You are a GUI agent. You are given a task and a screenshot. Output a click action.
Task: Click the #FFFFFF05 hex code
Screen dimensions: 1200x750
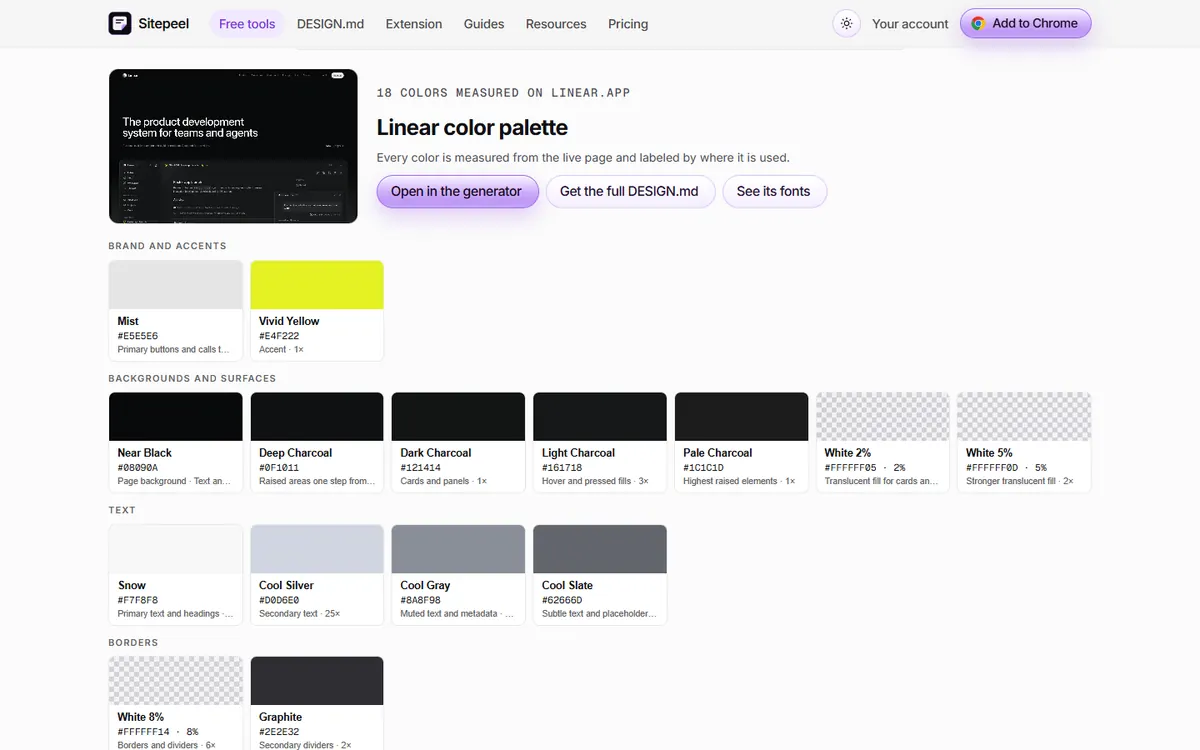[x=851, y=468]
